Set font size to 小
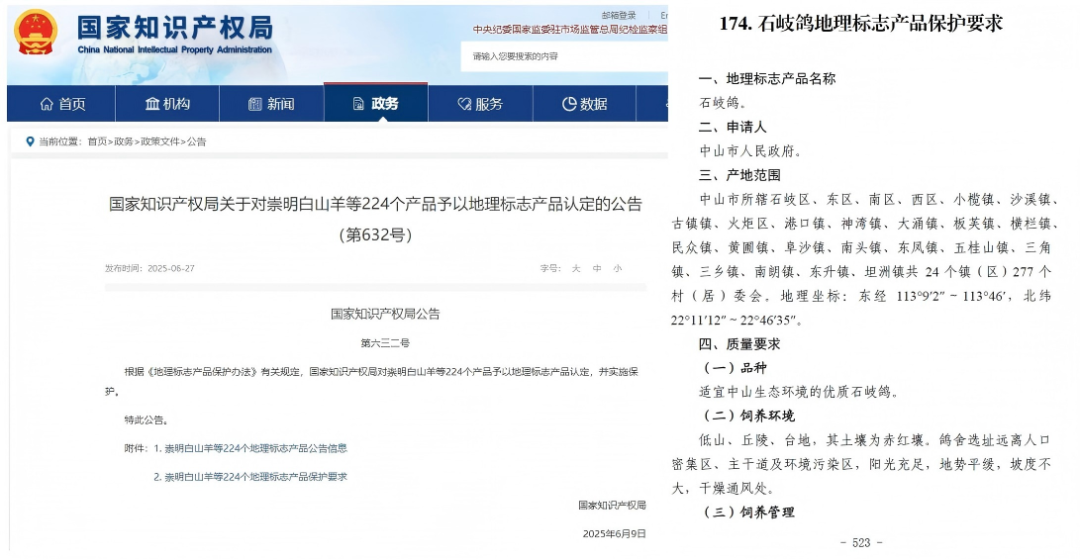The image size is (1080, 559). pyautogui.click(x=617, y=268)
